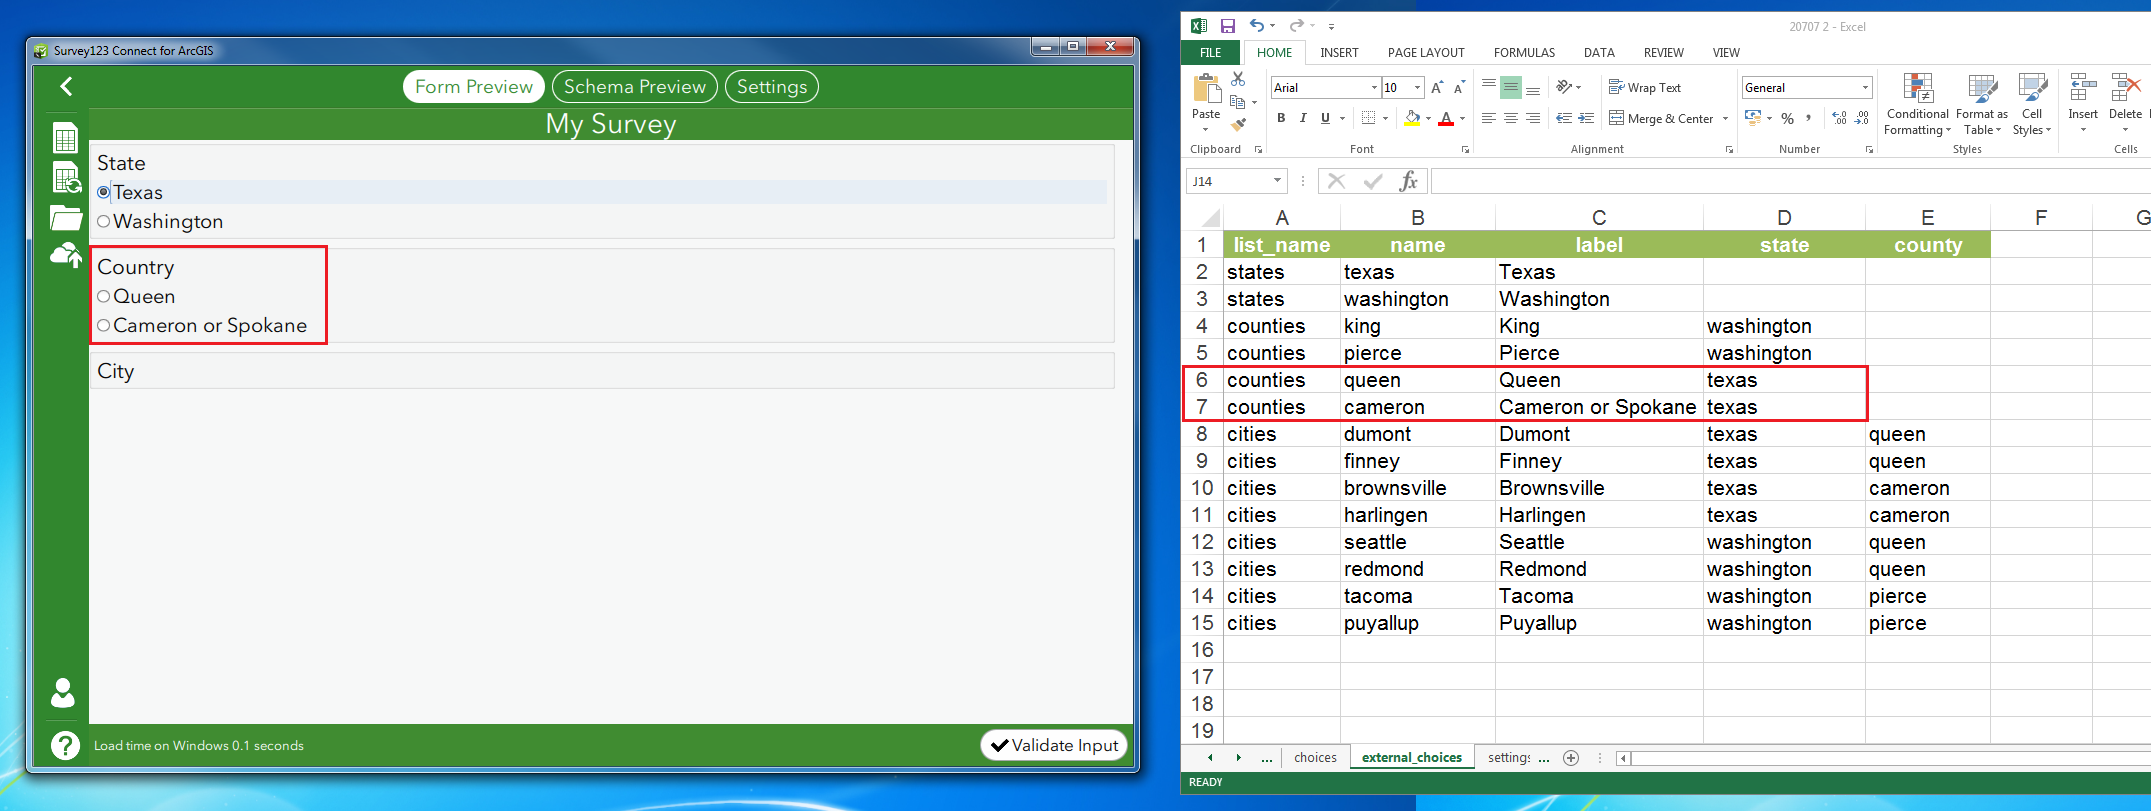
Task: Apply bold formatting in Excel
Action: [1281, 118]
